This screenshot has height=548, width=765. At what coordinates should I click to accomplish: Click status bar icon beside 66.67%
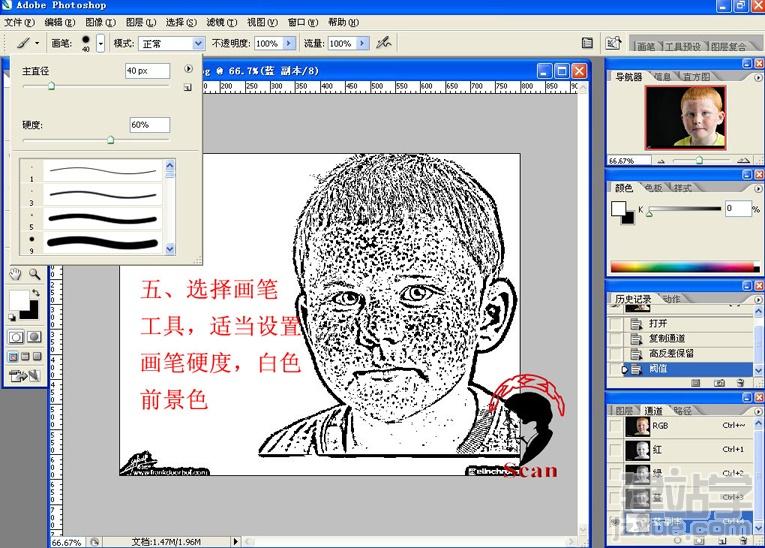click(x=94, y=542)
